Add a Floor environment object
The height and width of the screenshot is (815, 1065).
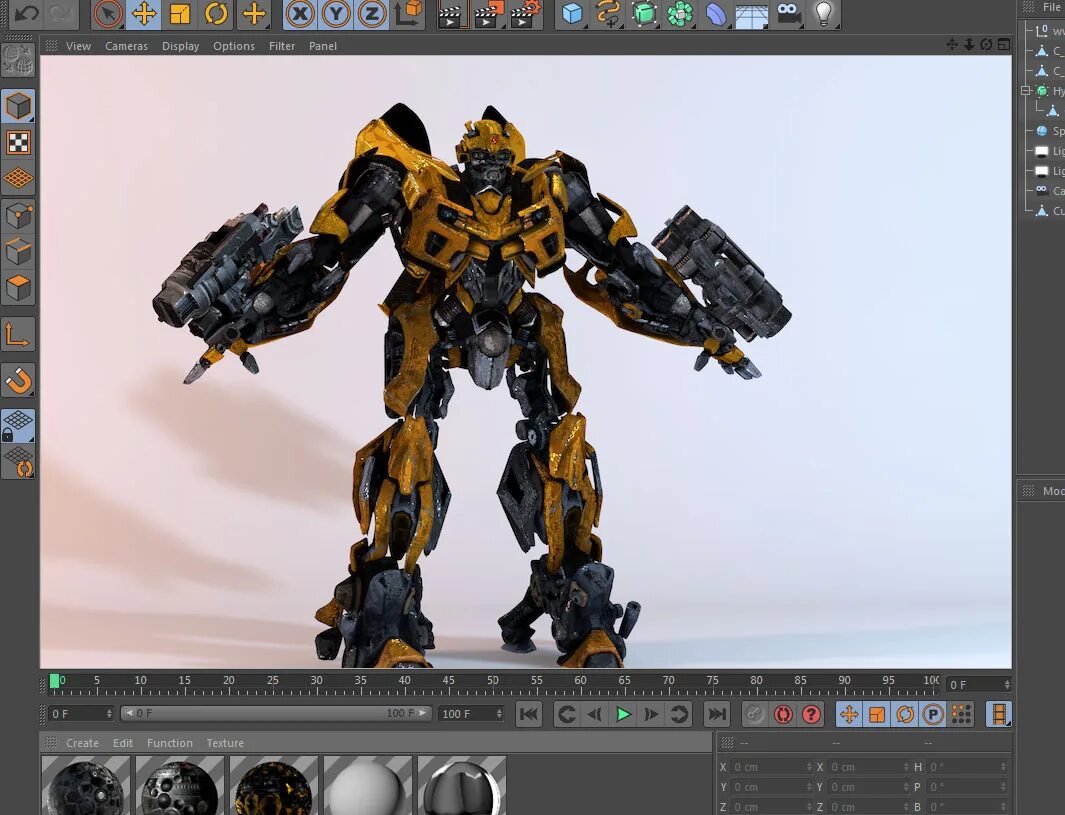point(752,15)
